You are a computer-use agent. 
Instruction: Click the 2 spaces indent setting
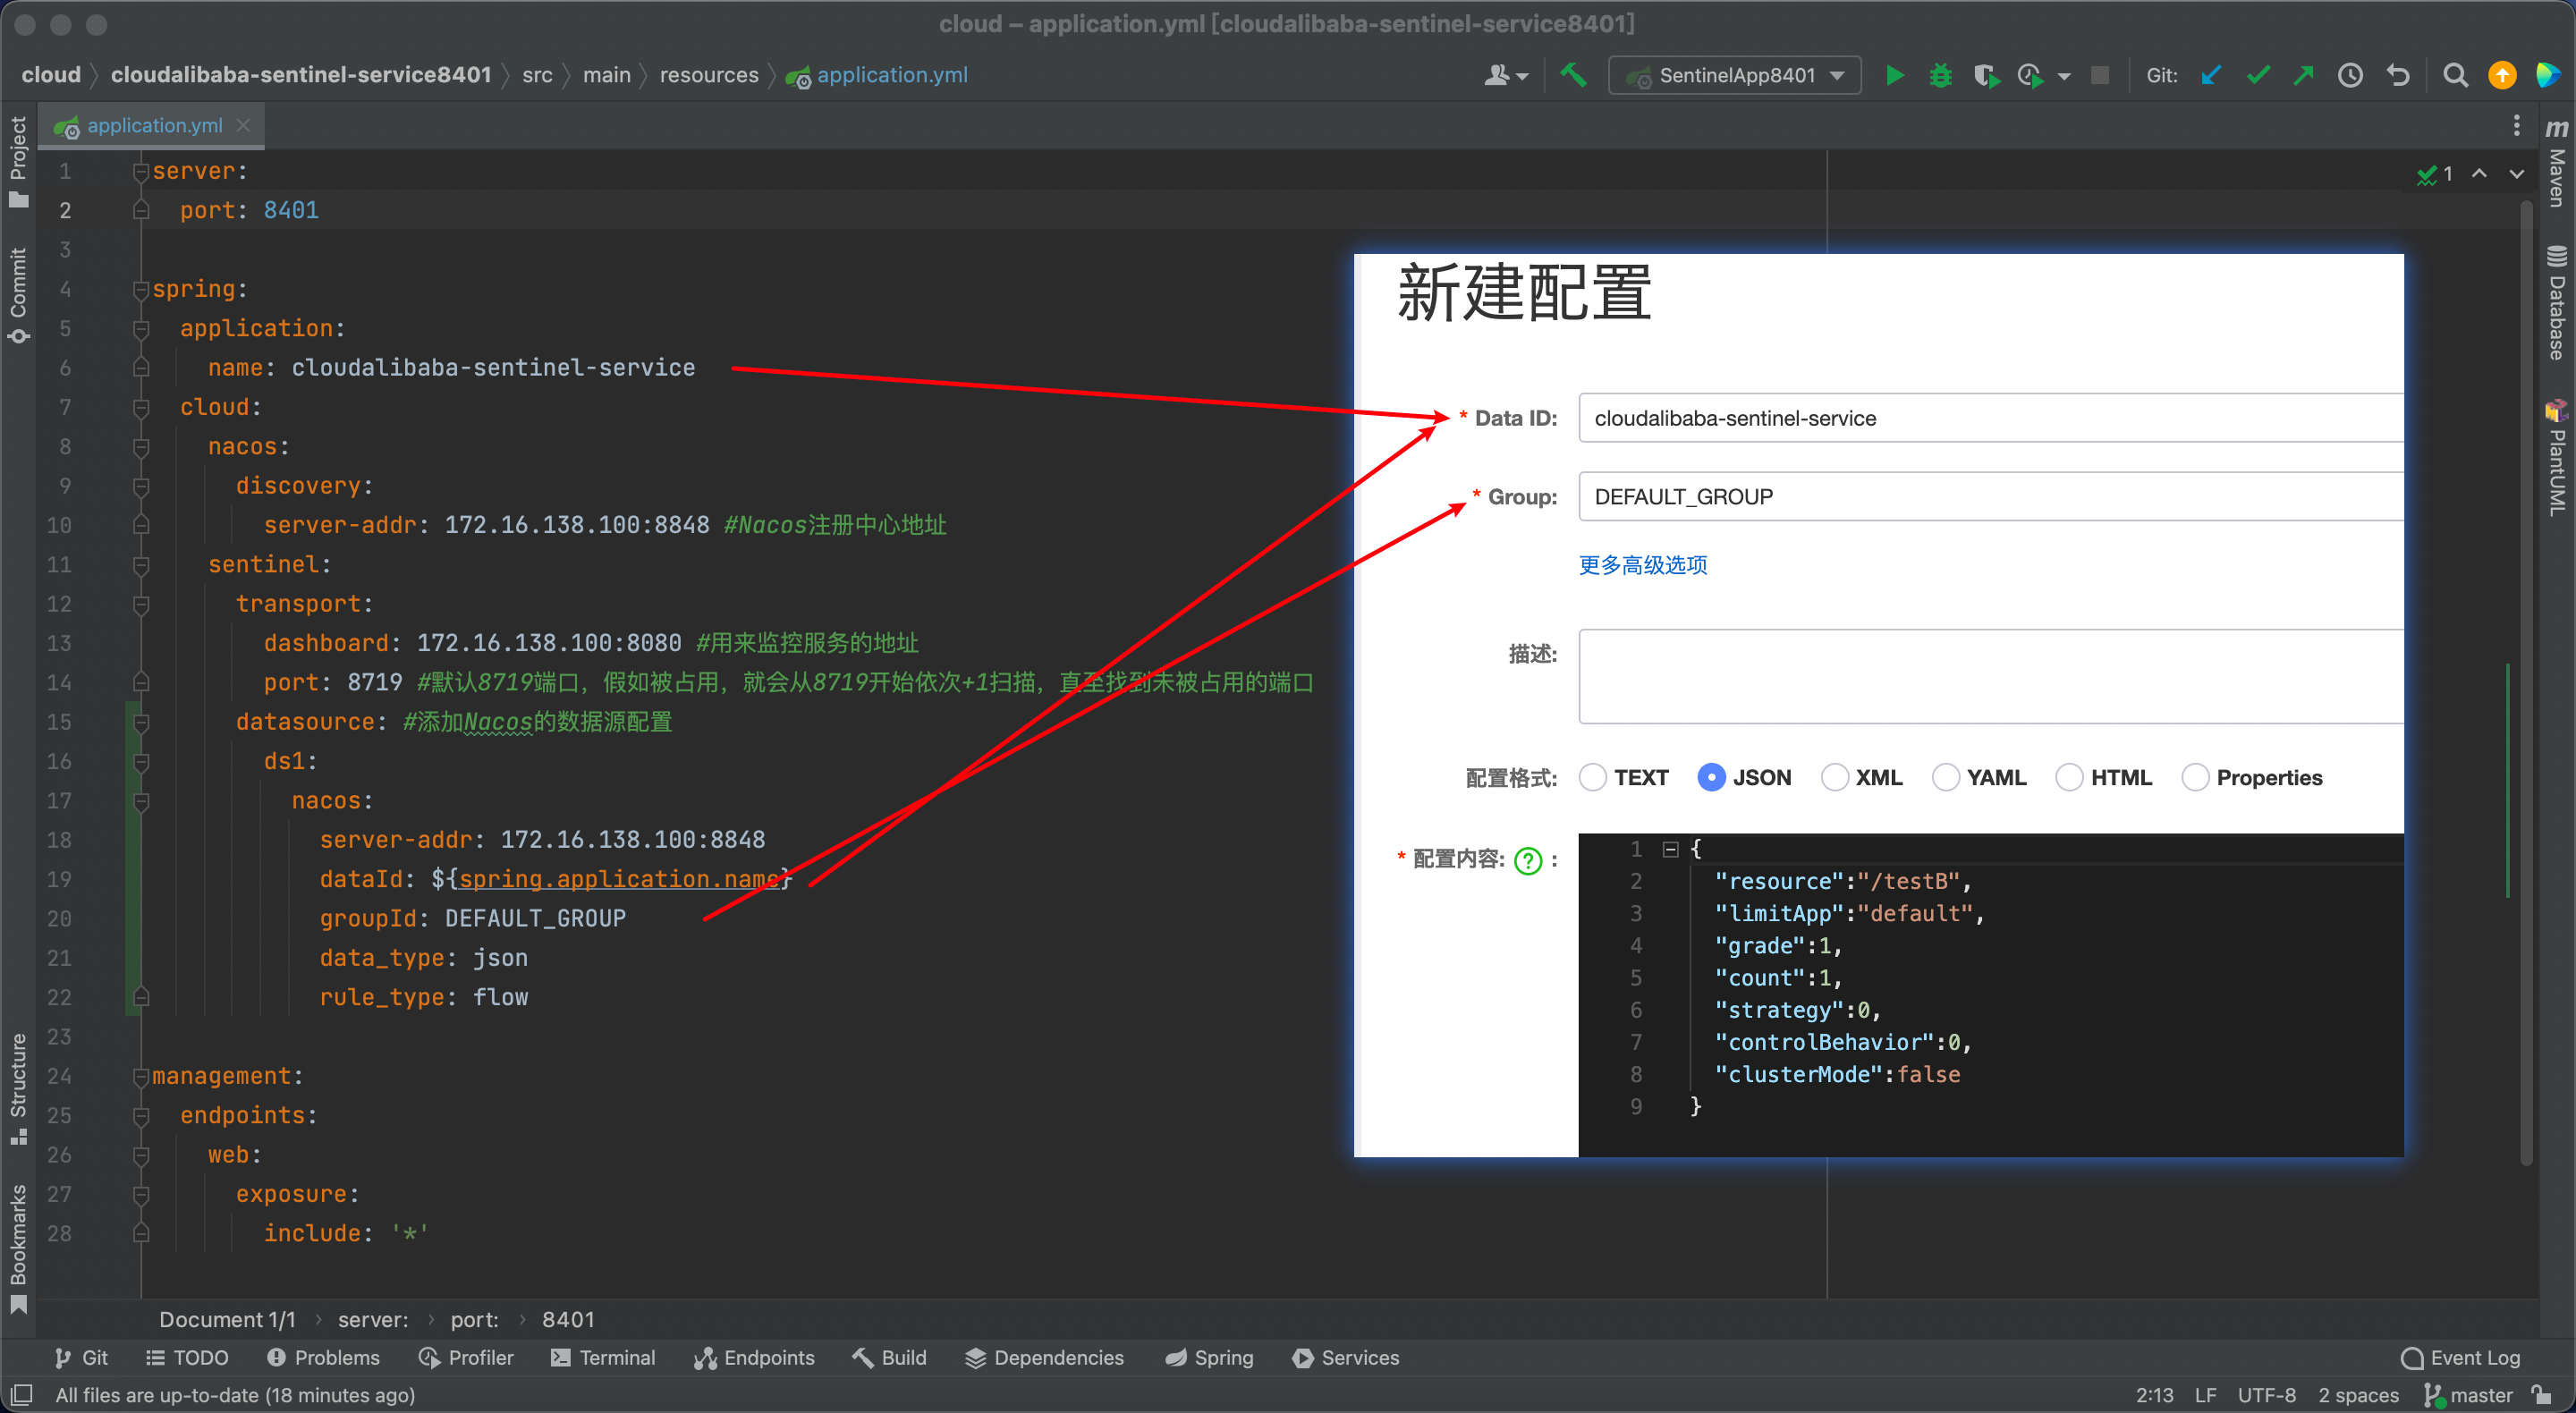(x=2358, y=1394)
